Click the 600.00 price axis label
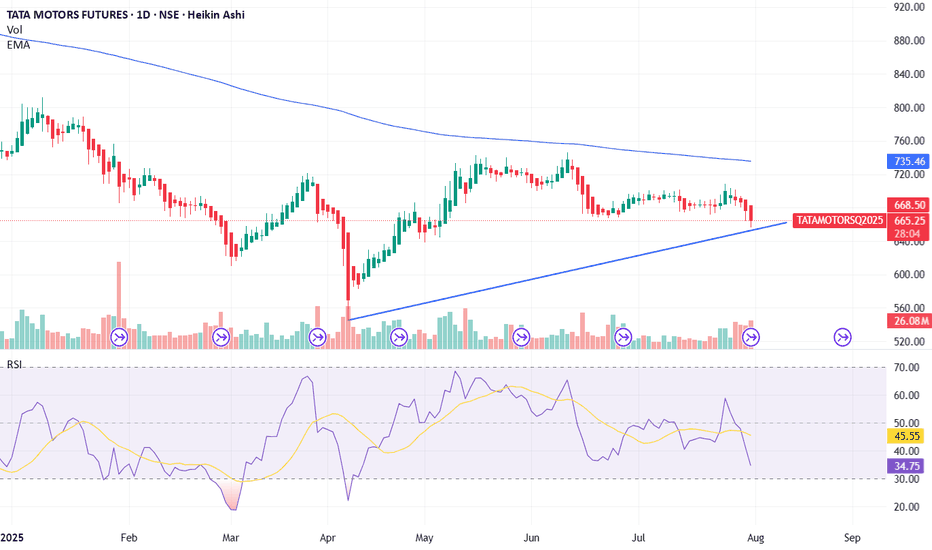 pos(909,275)
